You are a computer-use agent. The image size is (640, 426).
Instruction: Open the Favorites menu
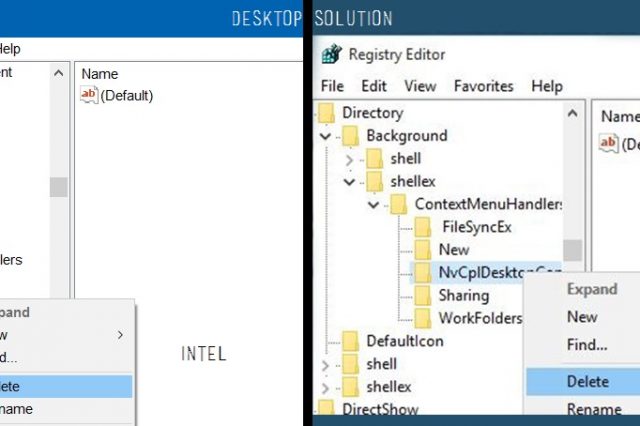pyautogui.click(x=483, y=86)
